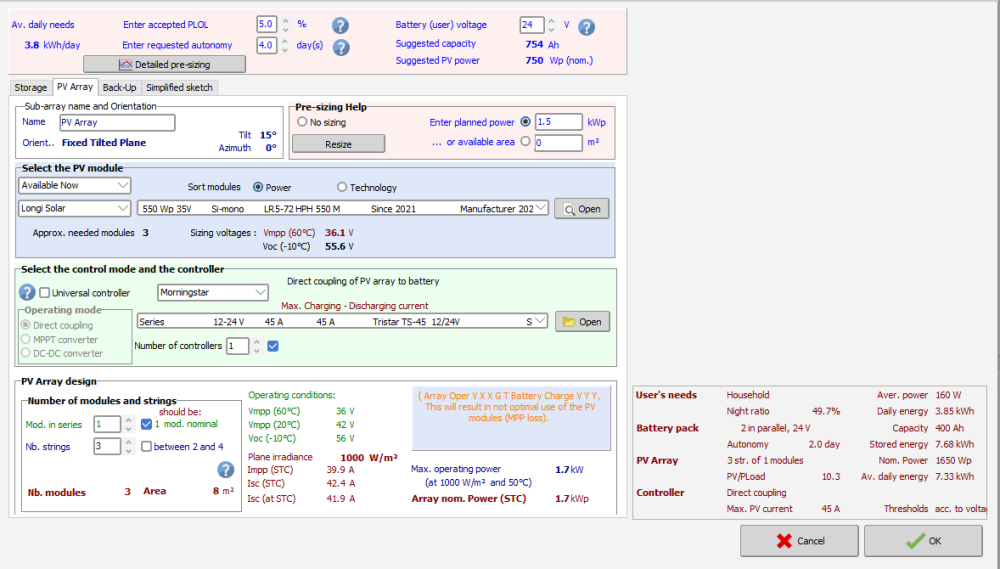1000x569 pixels.
Task: Switch to the Storage tab
Action: pyautogui.click(x=30, y=88)
